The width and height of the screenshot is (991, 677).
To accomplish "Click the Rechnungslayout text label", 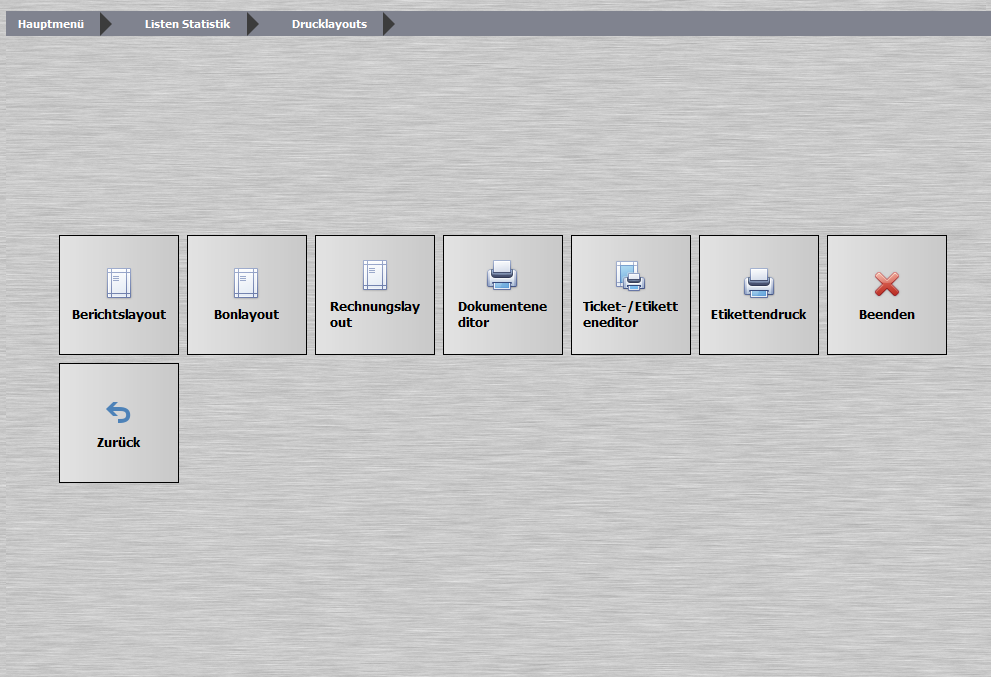I will tap(375, 314).
